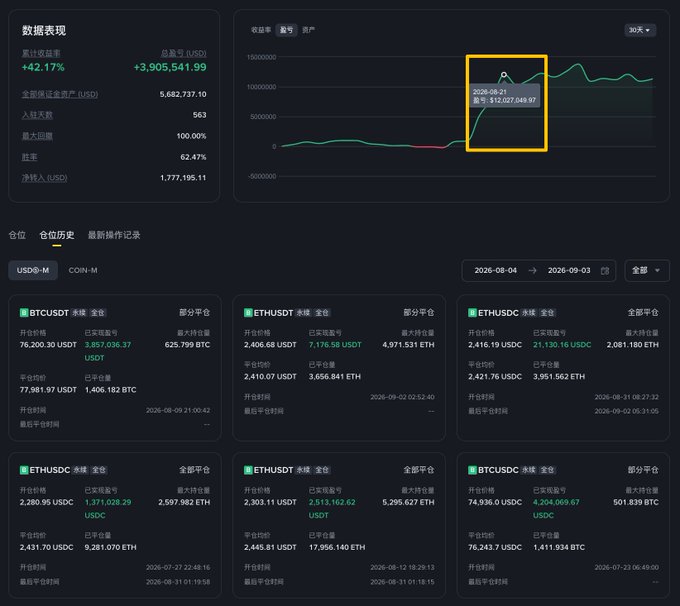The image size is (680, 606).
Task: Click the max position 625.799 BTC
Action: pos(187,345)
